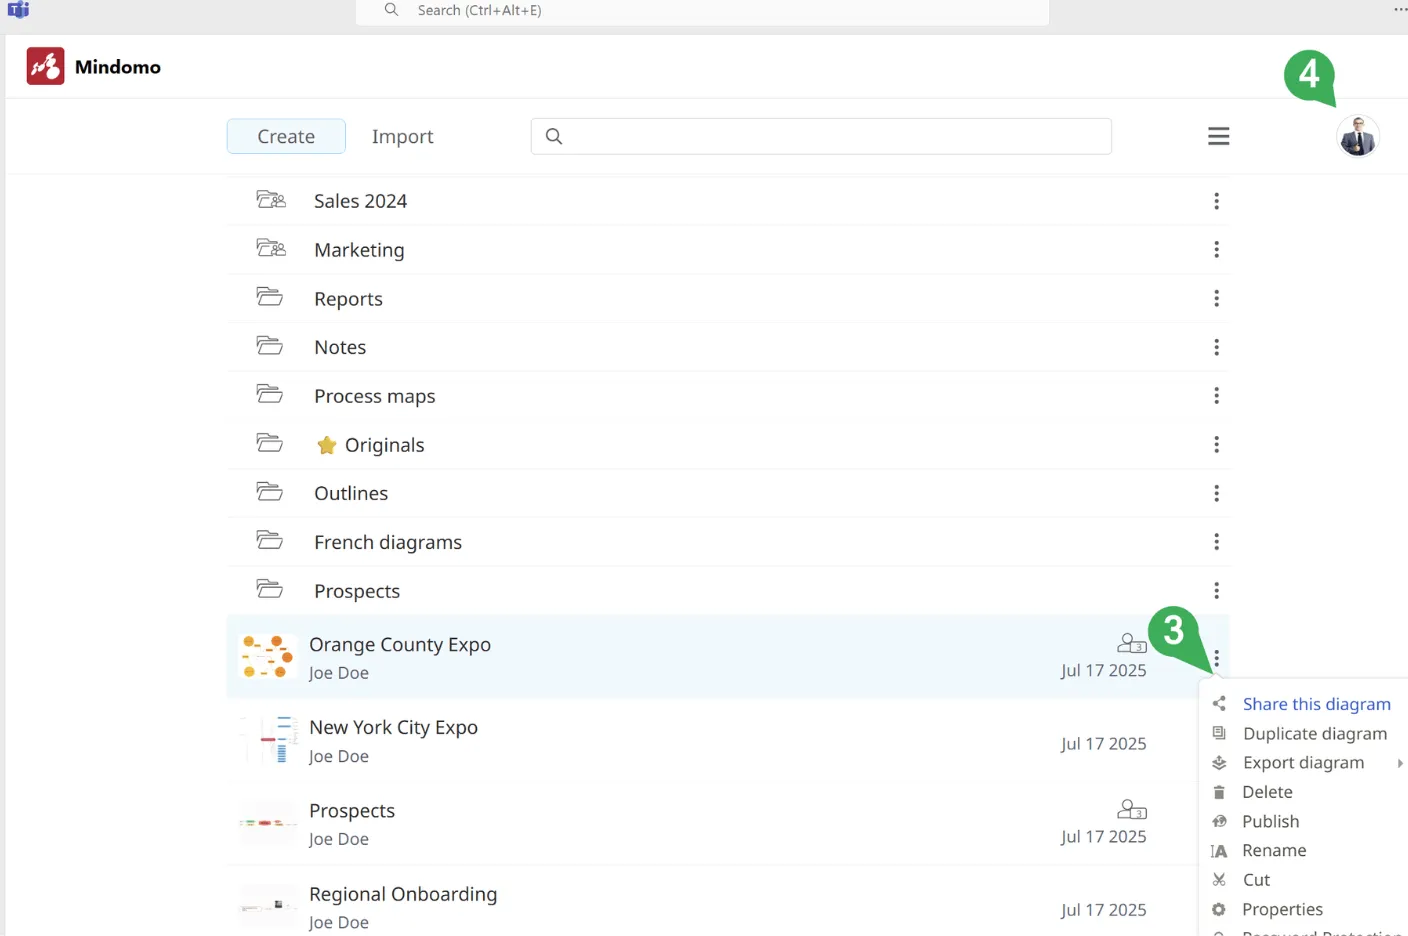Open the user profile avatar

point(1357,137)
